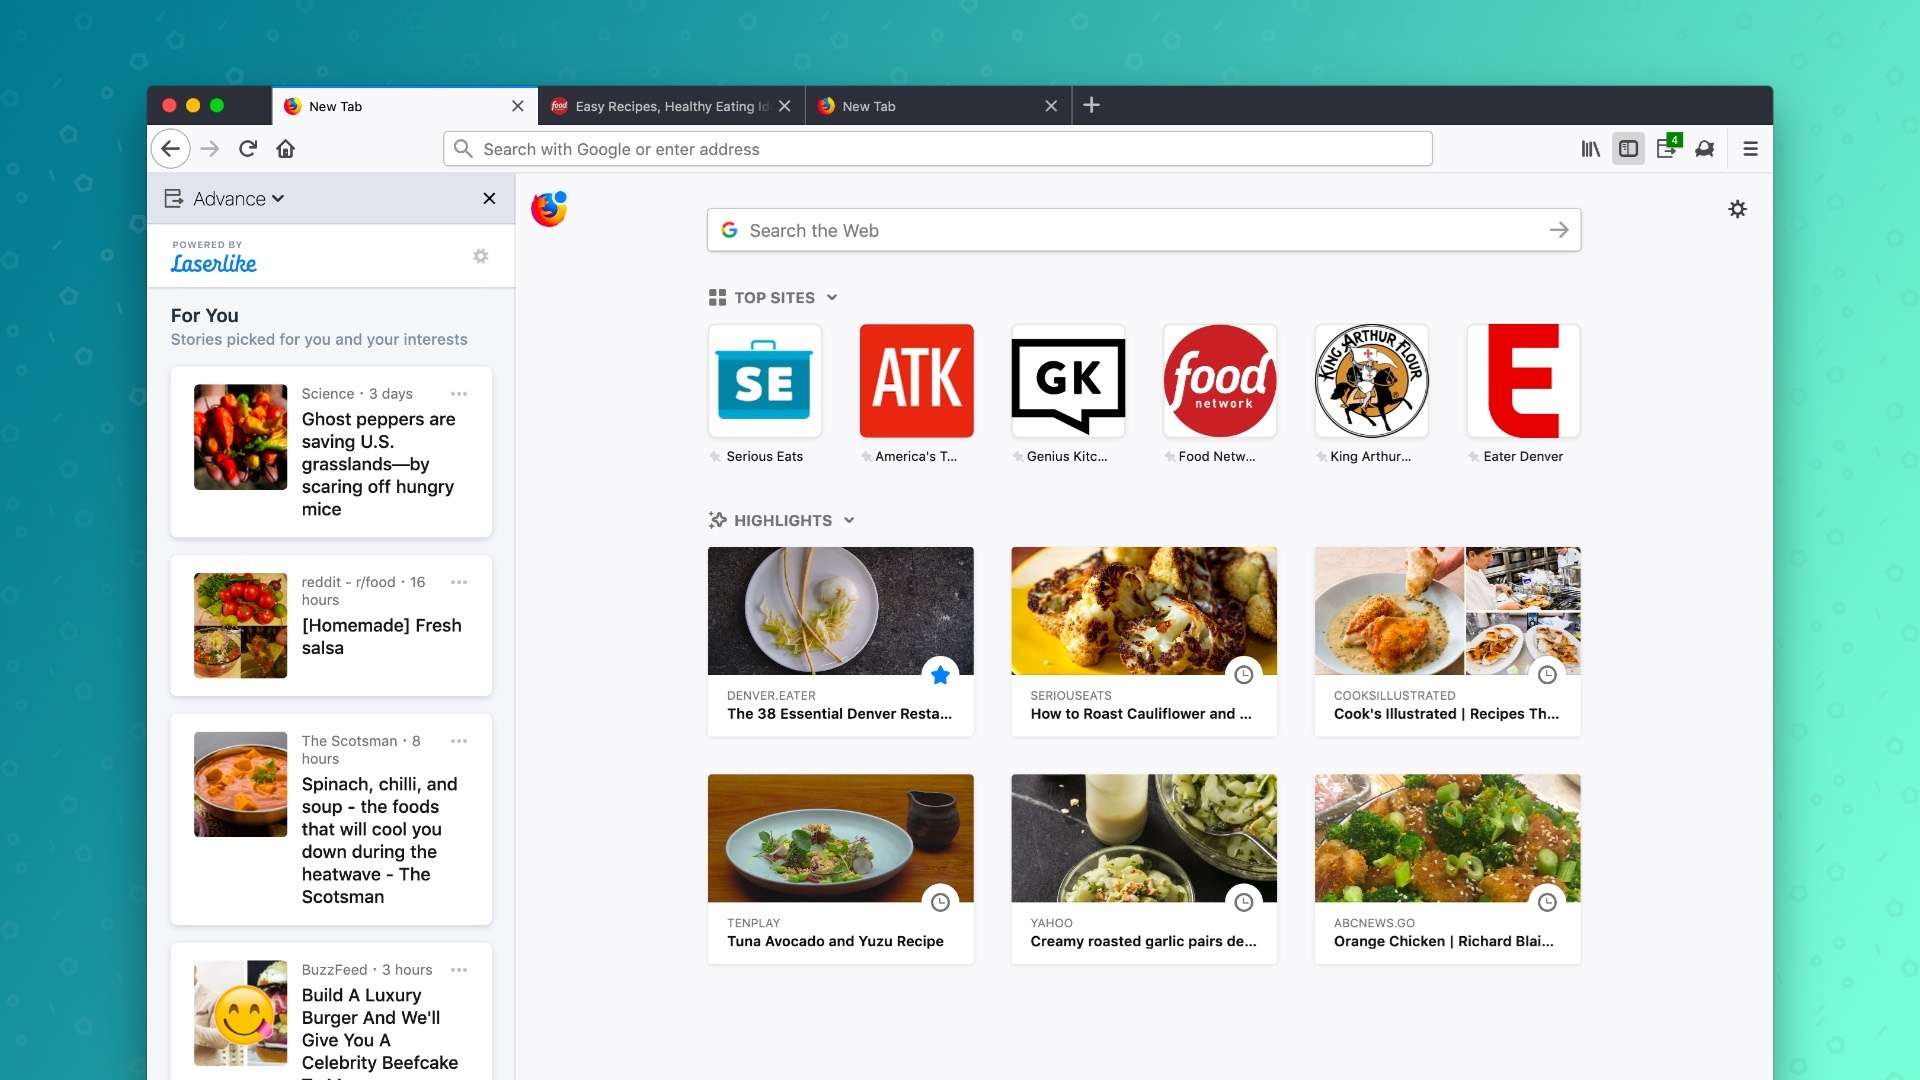1920x1080 pixels.
Task: Go back with the browser back arrow
Action: pyautogui.click(x=170, y=149)
